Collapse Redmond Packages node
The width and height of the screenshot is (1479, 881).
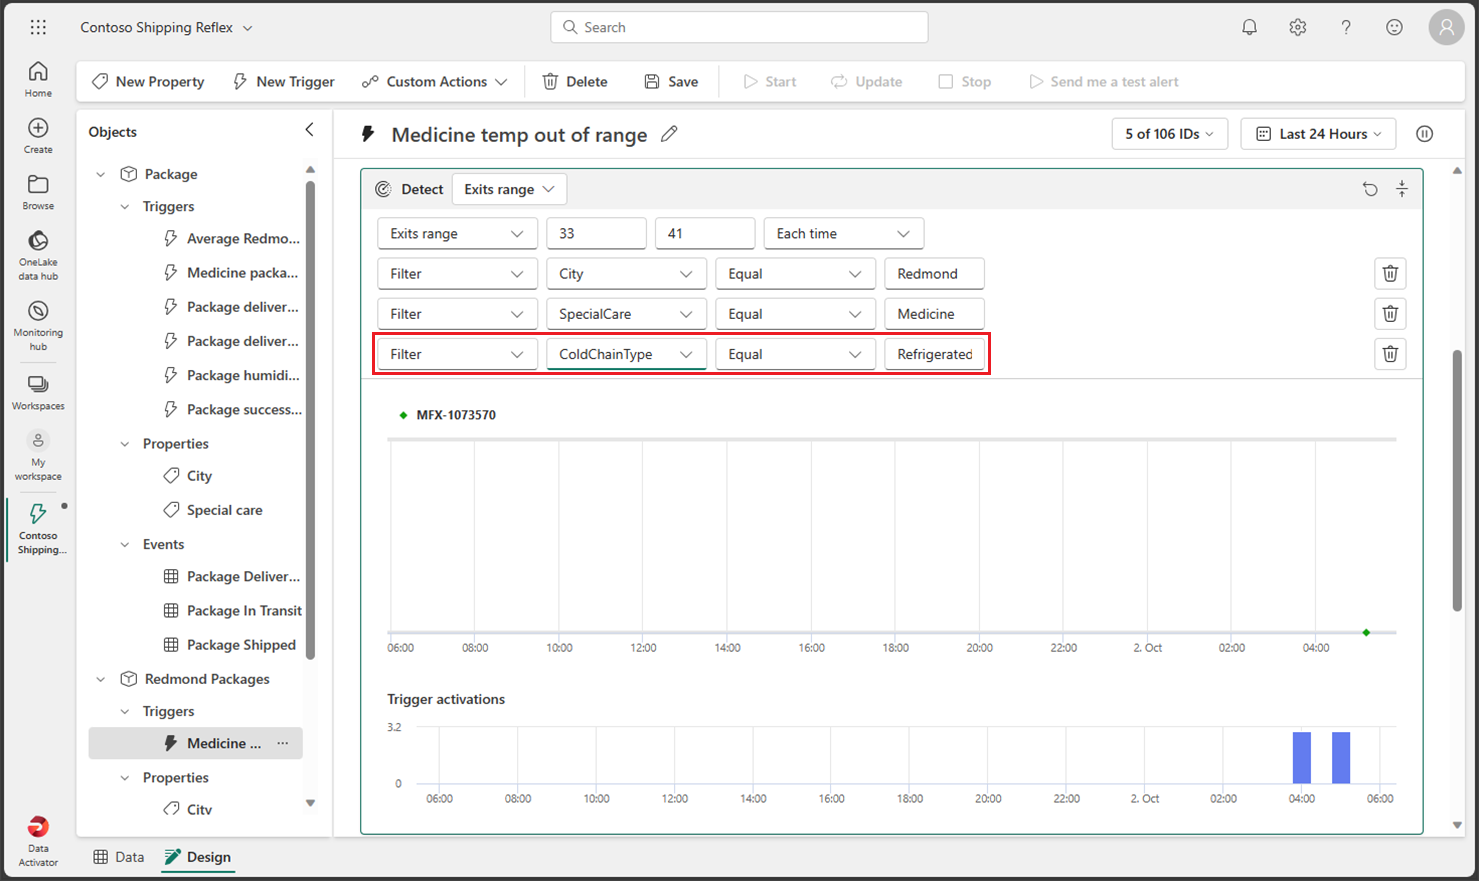(100, 679)
